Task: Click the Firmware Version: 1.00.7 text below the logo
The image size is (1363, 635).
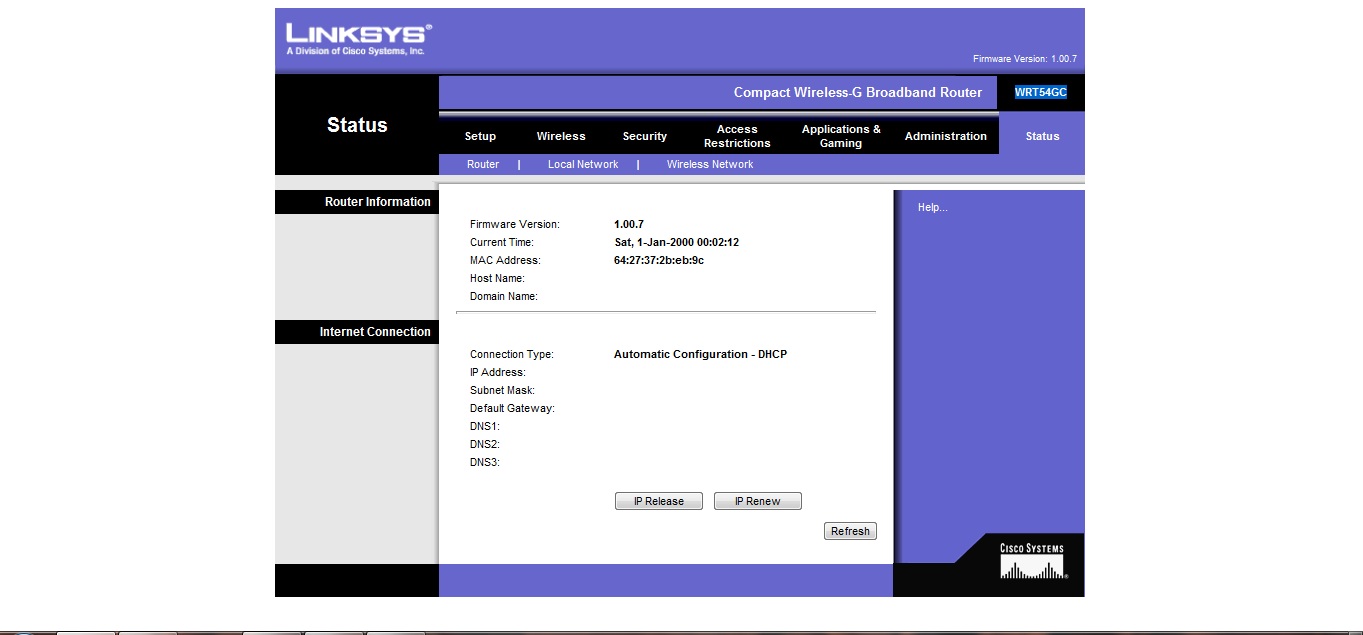Action: pyautogui.click(x=1025, y=59)
